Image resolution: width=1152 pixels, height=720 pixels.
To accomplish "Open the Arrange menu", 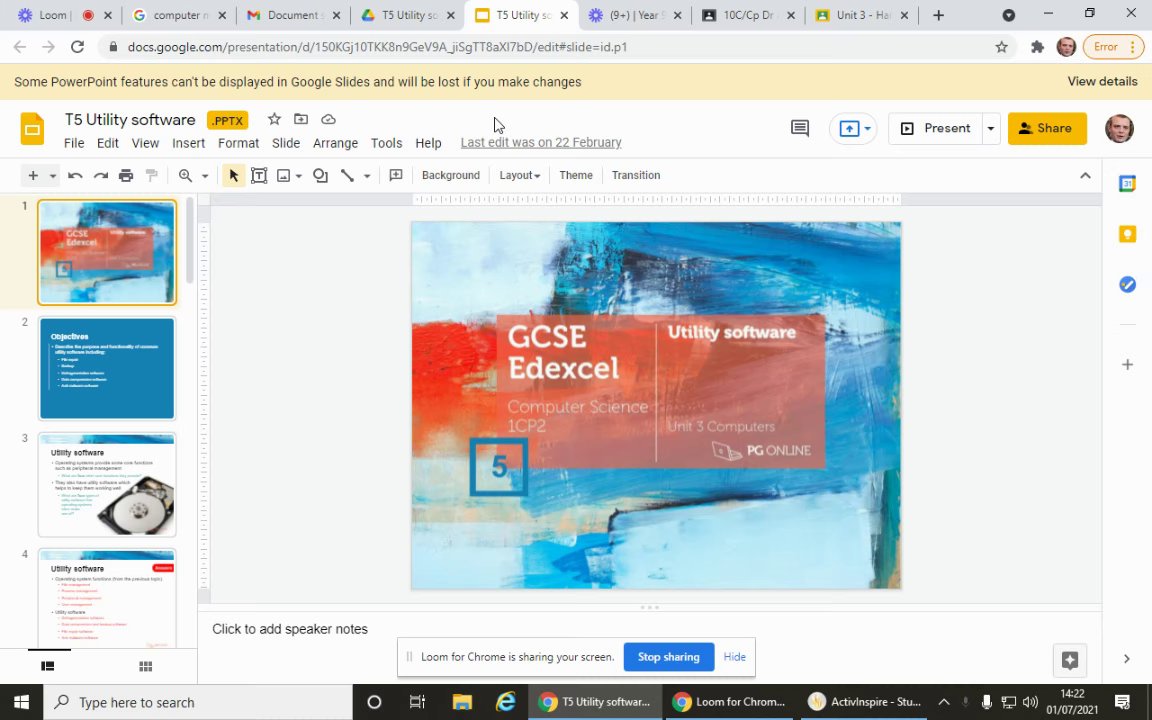I will point(335,143).
